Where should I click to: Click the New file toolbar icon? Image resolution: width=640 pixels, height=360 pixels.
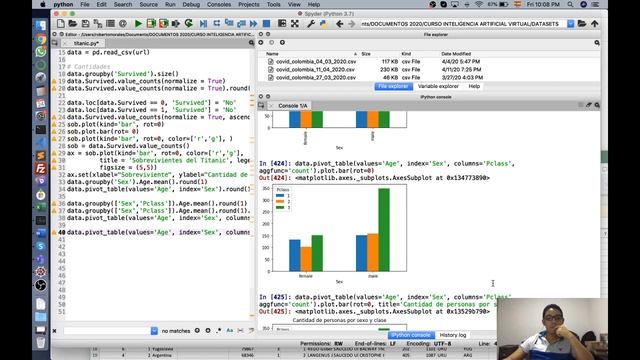point(60,24)
